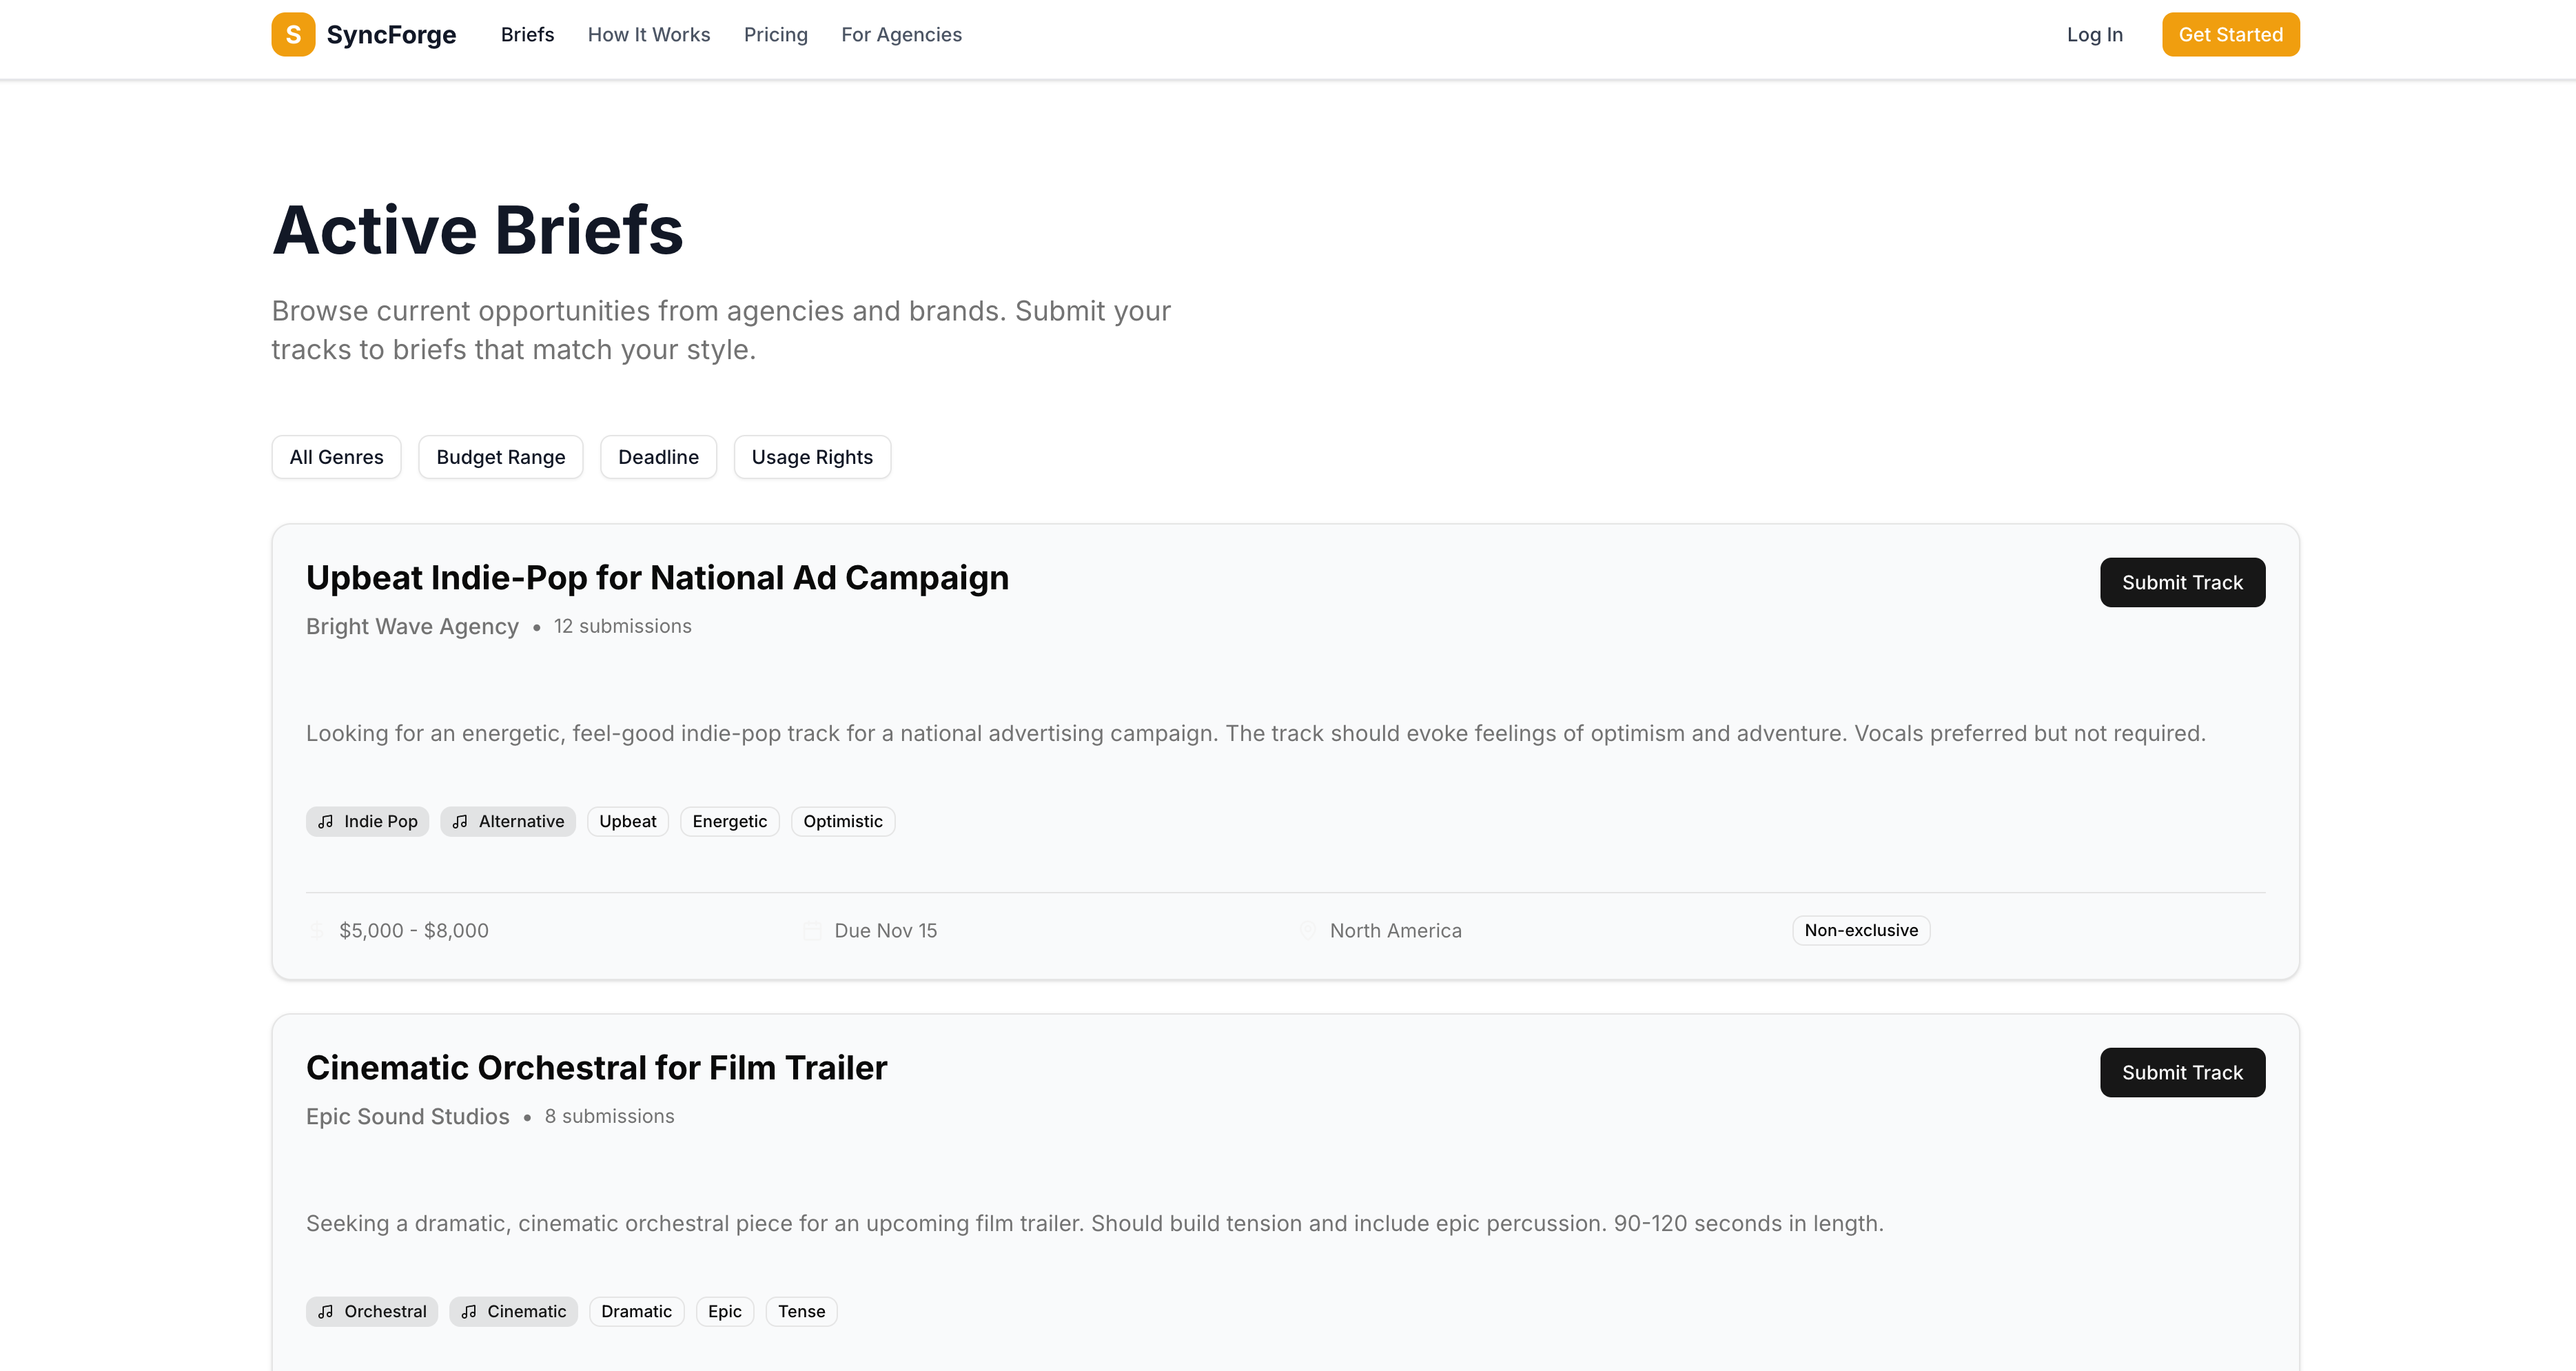Select the Deadline filter pill

pos(658,457)
